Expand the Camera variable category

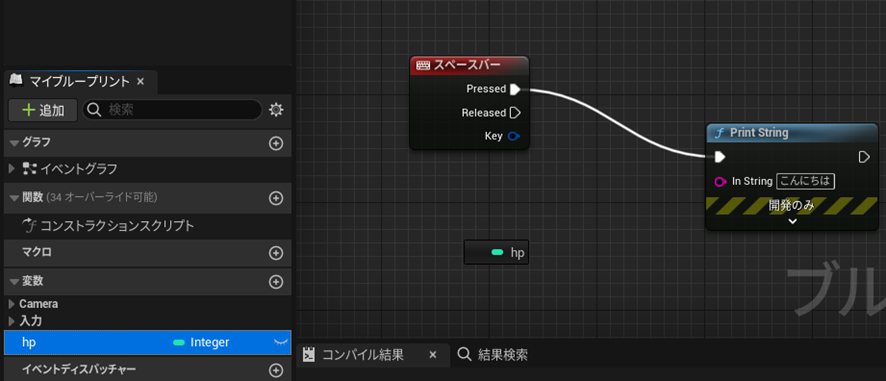tap(12, 304)
